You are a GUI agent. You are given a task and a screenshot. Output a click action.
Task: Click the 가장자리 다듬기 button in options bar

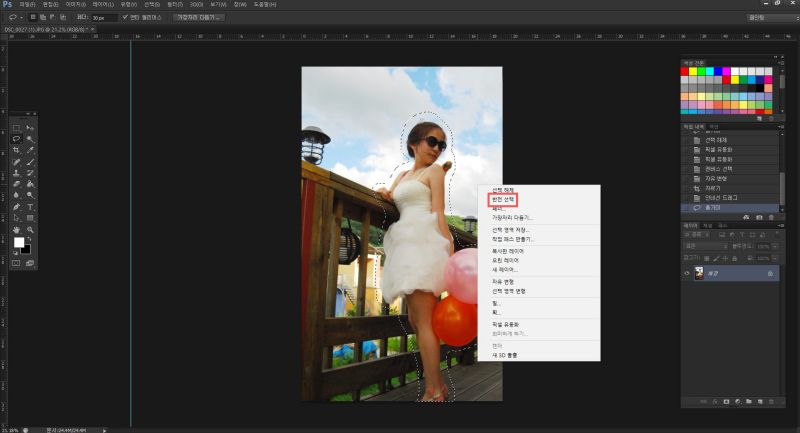pyautogui.click(x=199, y=17)
